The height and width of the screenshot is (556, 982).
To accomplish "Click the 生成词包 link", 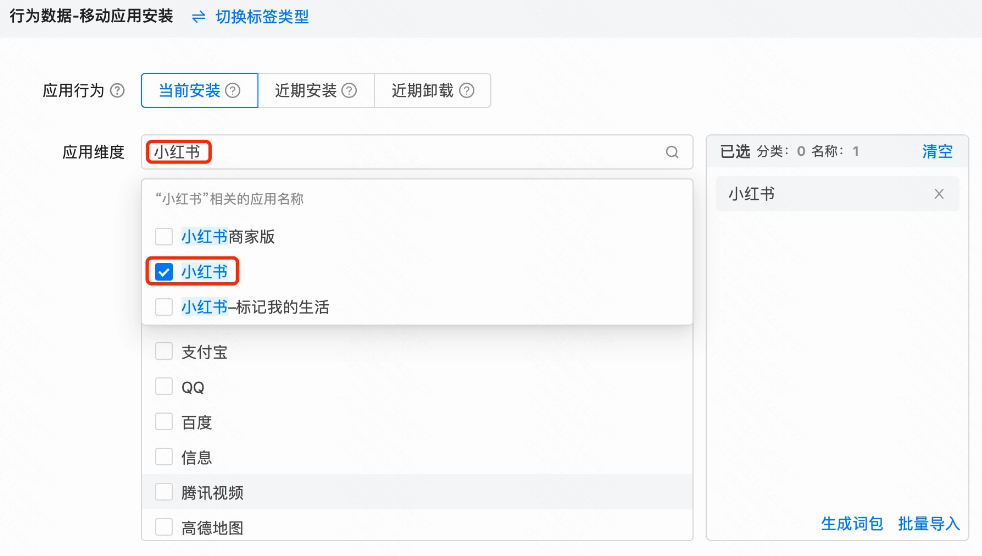I will click(852, 523).
